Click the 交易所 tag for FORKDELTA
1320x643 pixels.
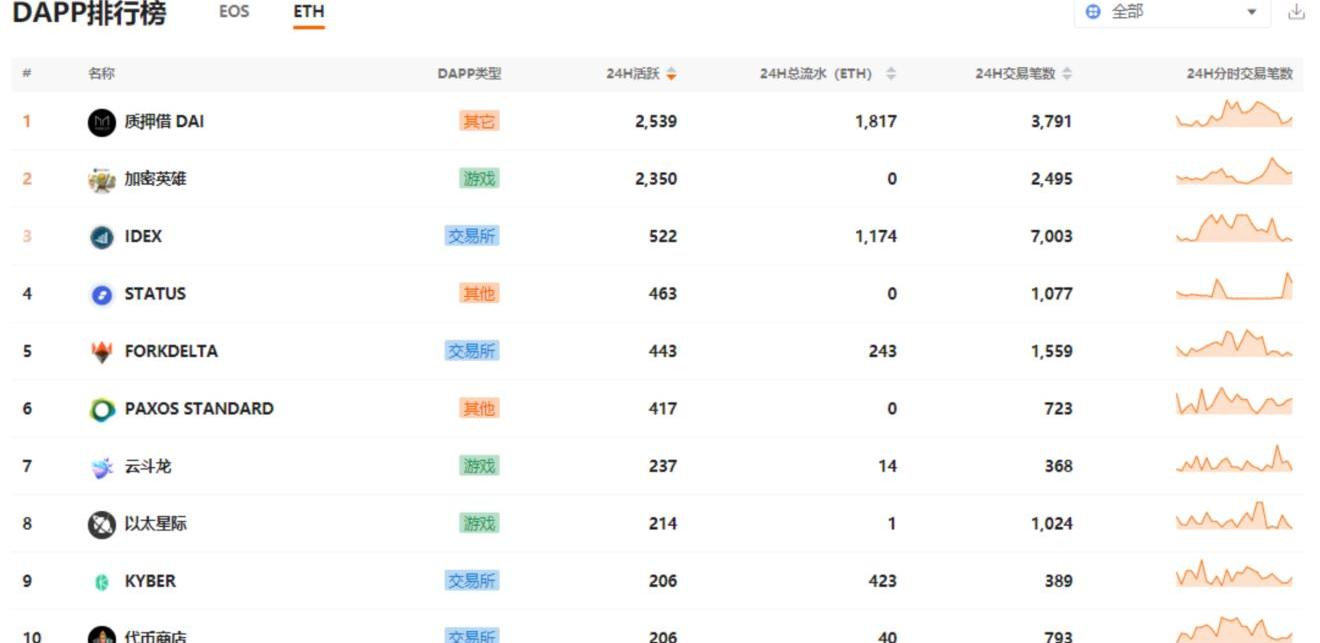coord(472,351)
